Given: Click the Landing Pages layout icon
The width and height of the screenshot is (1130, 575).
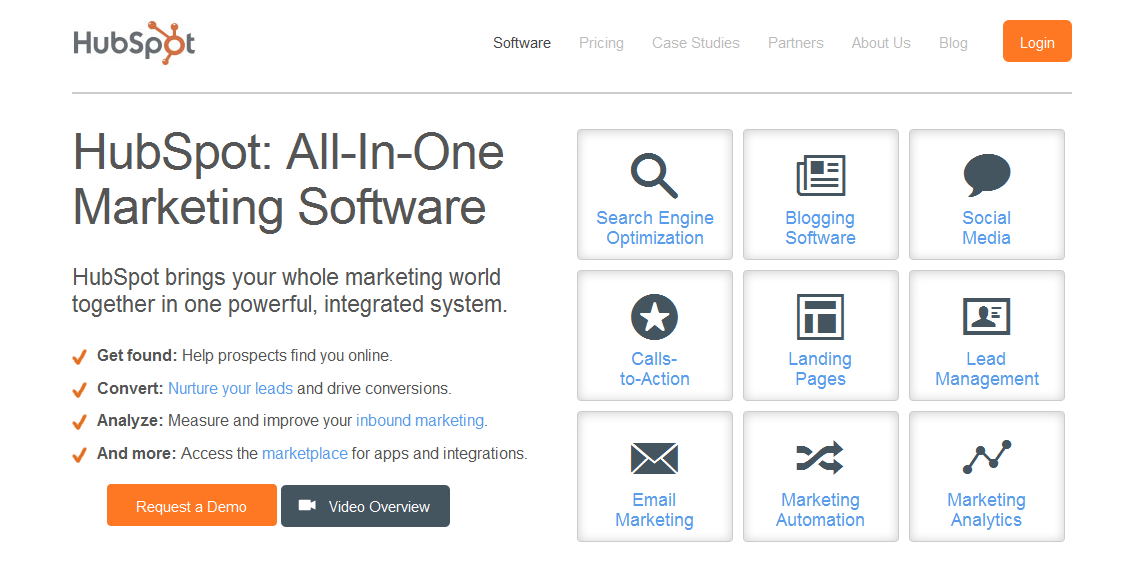Looking at the screenshot, I should pos(821,316).
